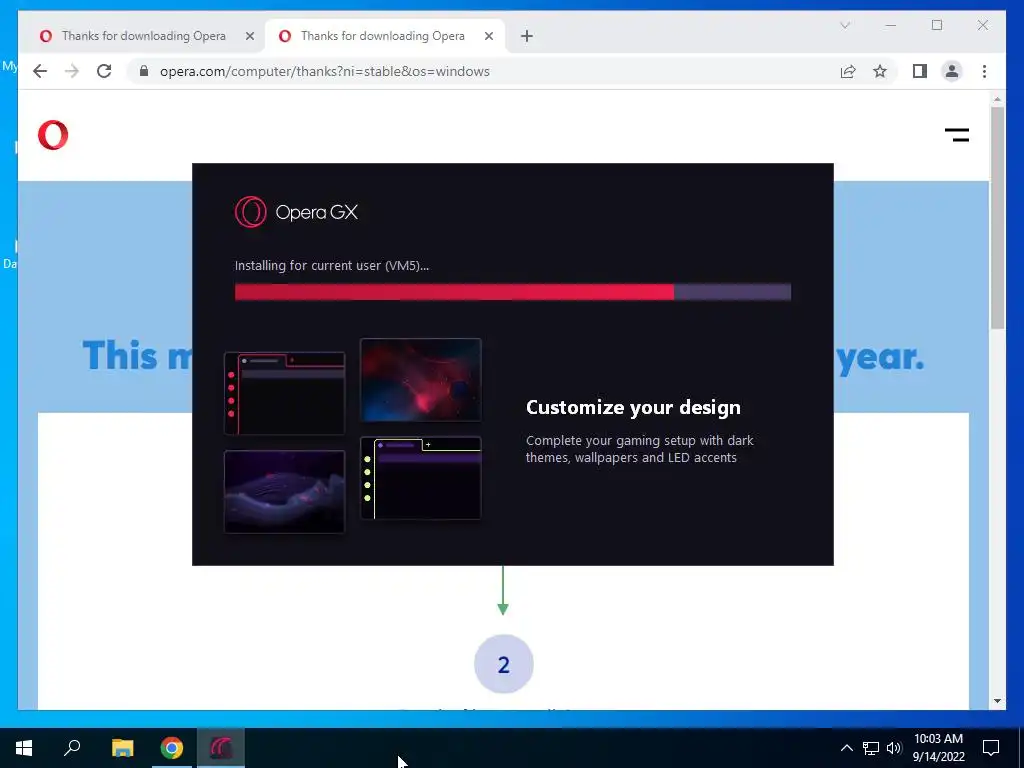The width and height of the screenshot is (1024, 768).
Task: Click the address bar URL
Action: [325, 71]
